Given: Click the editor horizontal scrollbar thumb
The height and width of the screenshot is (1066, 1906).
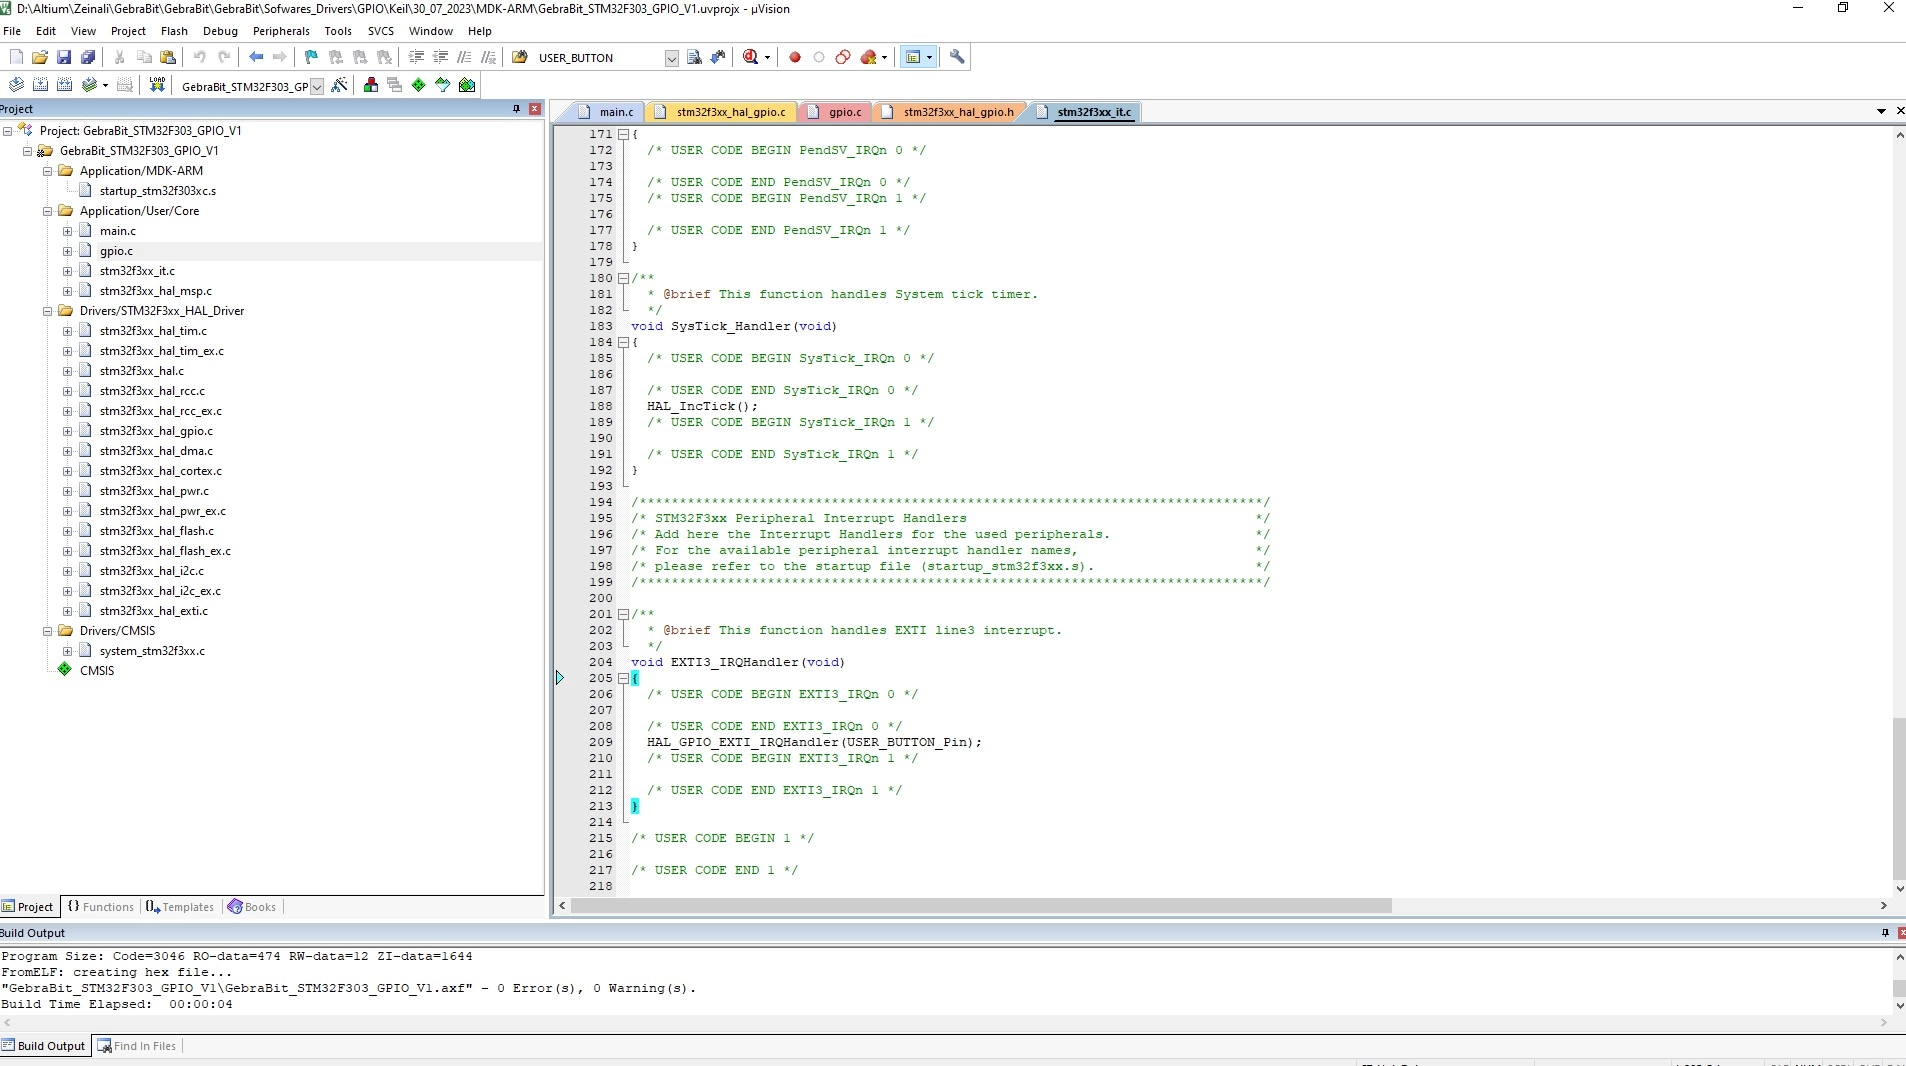Looking at the screenshot, I should (x=981, y=906).
